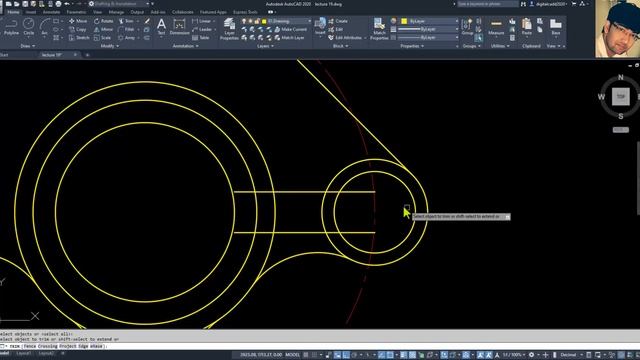Screen dimensions: 640x360
Task: Open the Output ribbon tab
Action: tap(137, 12)
